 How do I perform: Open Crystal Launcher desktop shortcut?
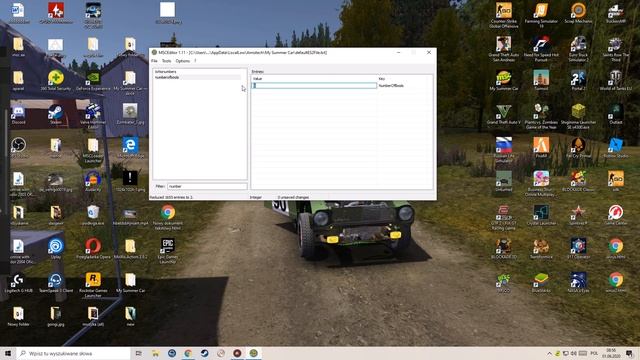pos(541,215)
